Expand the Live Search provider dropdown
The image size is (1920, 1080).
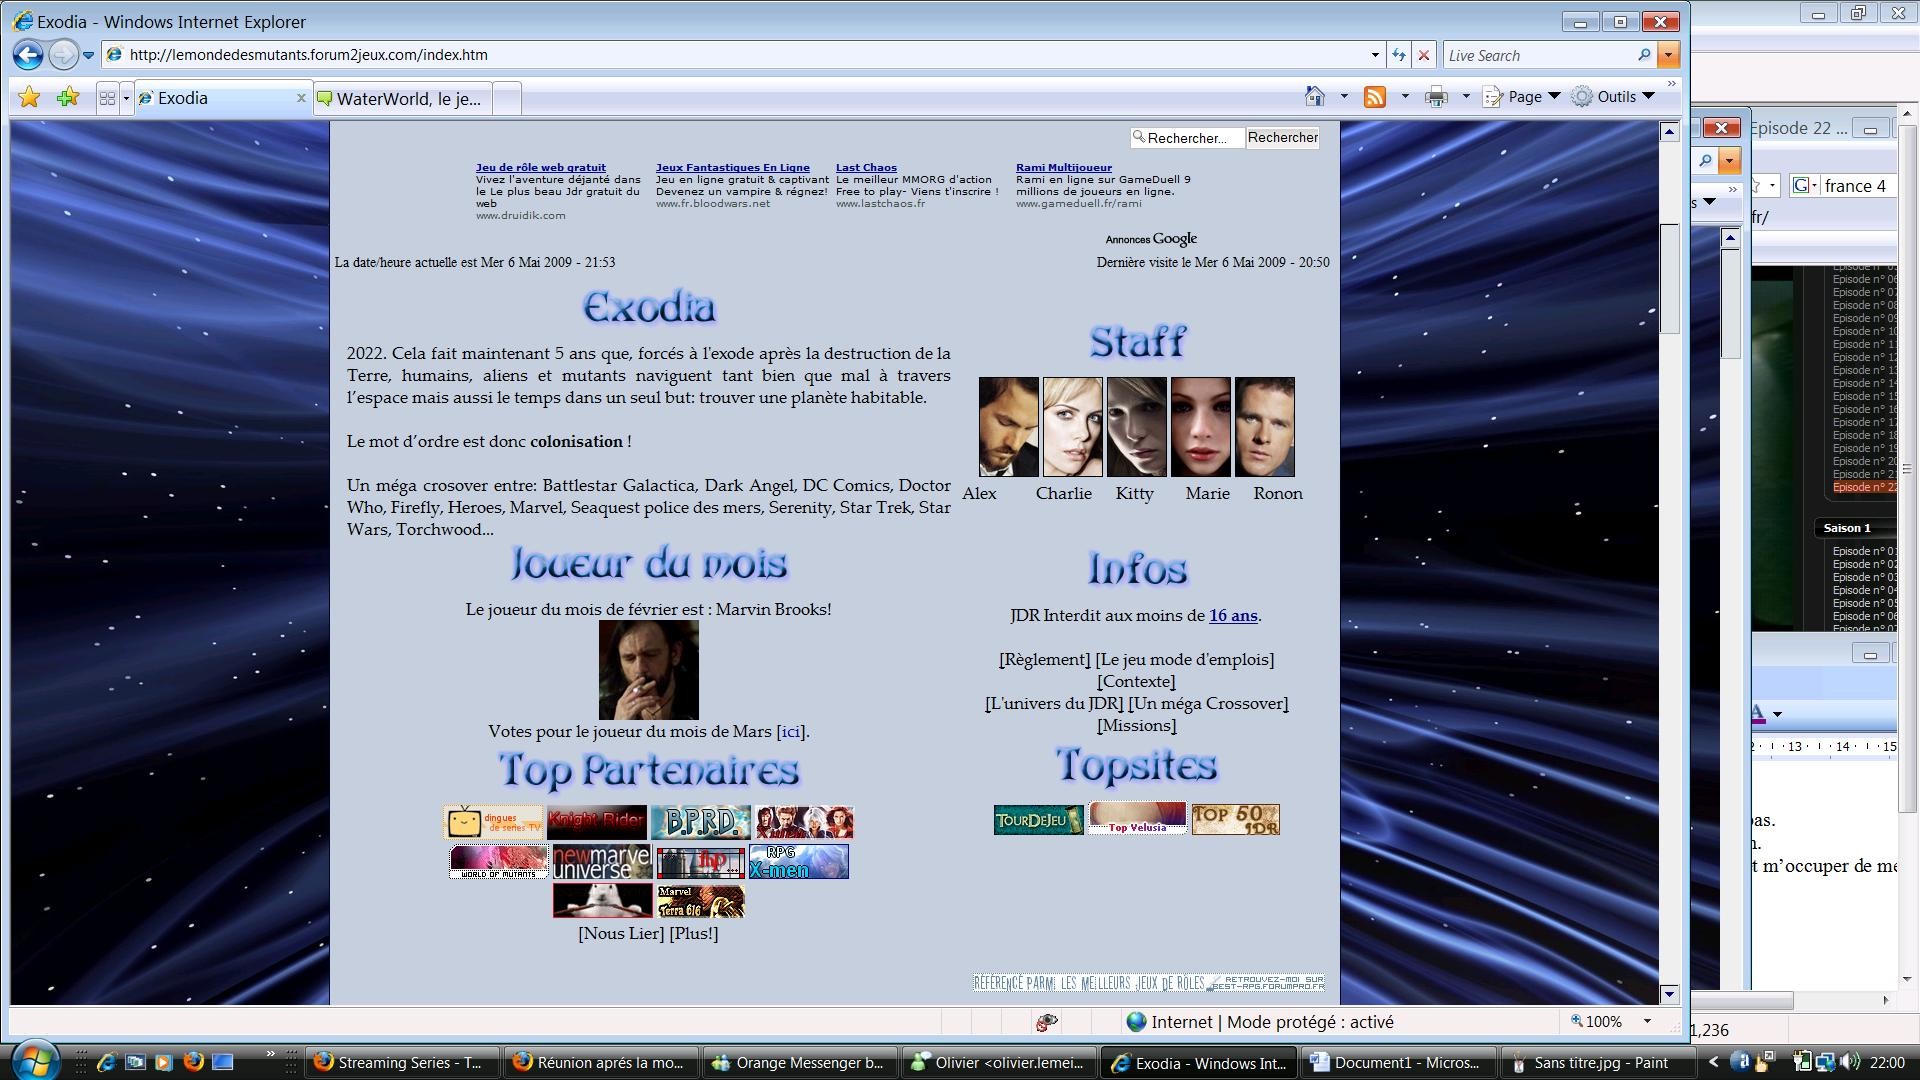click(x=1668, y=55)
